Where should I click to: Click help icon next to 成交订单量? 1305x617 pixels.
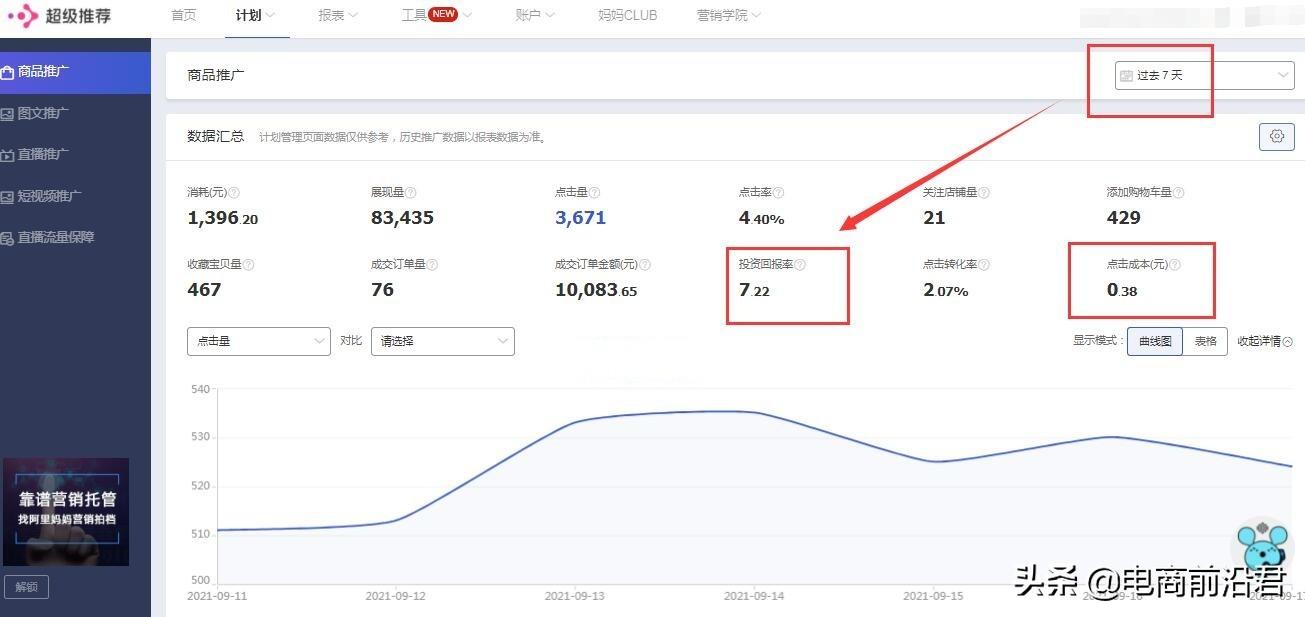pyautogui.click(x=433, y=265)
